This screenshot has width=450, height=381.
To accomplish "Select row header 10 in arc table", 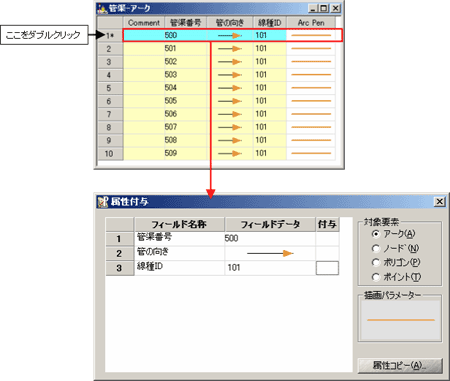I will [x=110, y=154].
